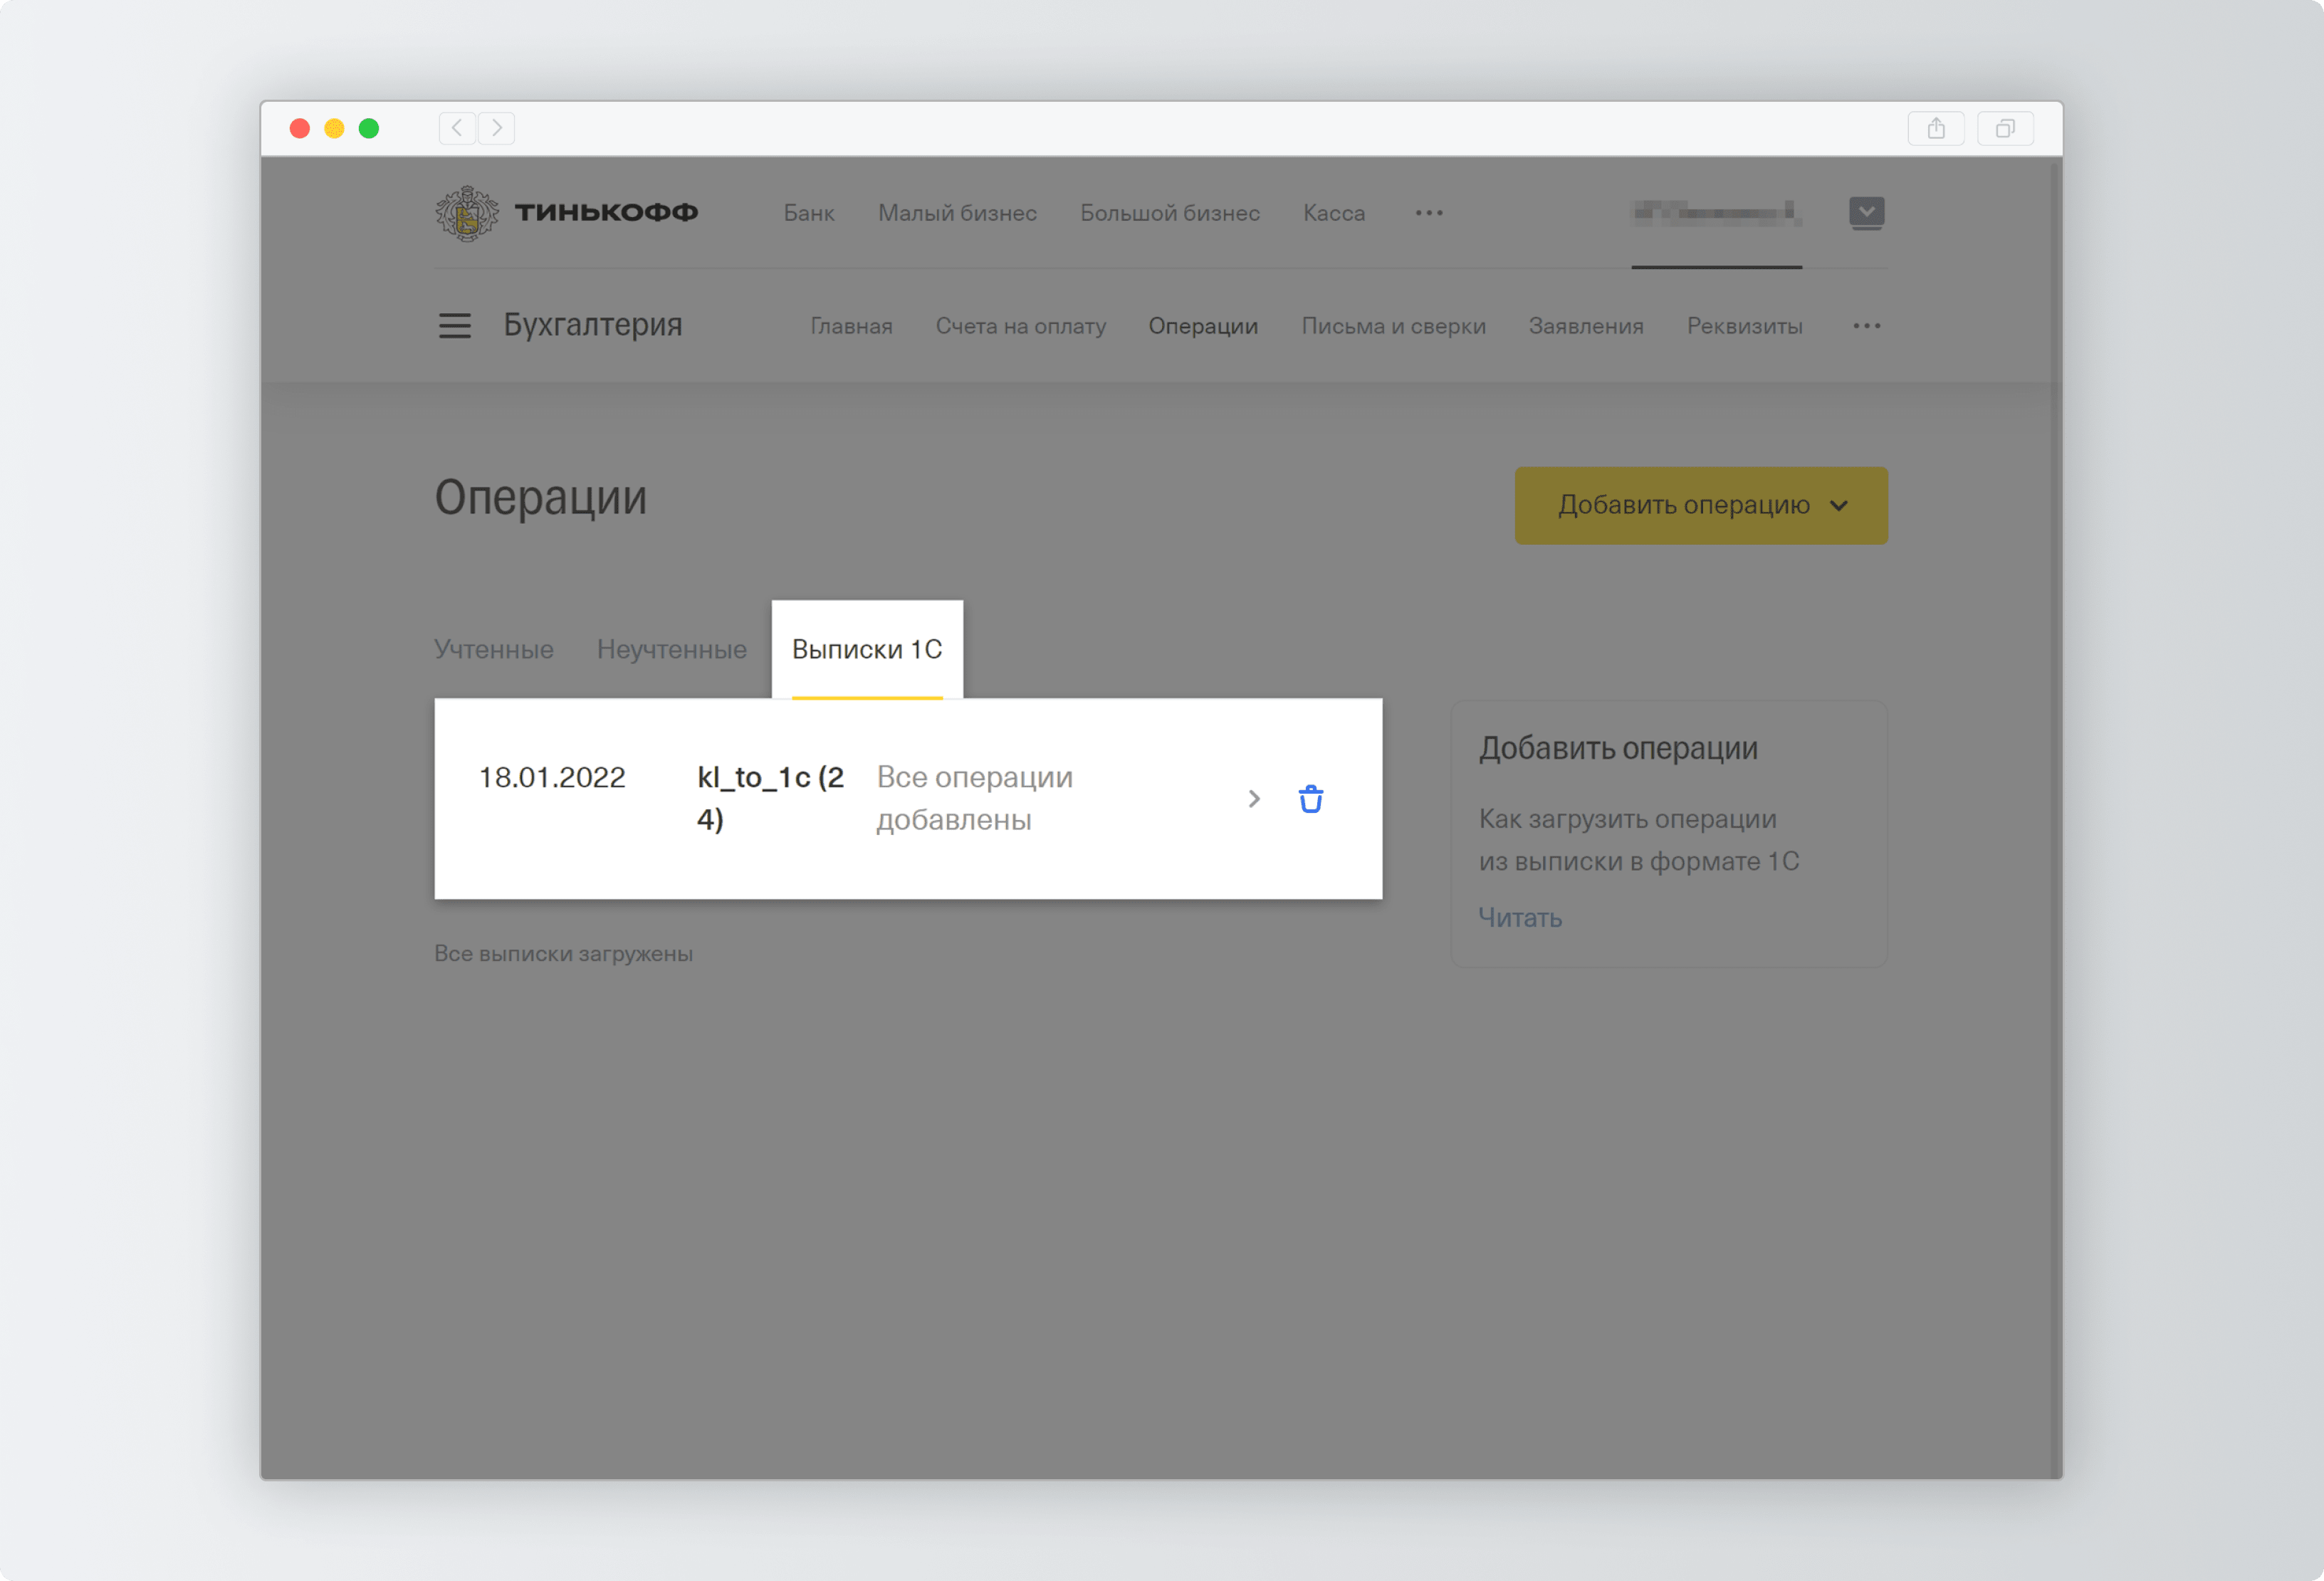Click the browser back arrow
The height and width of the screenshot is (1581, 2324).
(457, 128)
